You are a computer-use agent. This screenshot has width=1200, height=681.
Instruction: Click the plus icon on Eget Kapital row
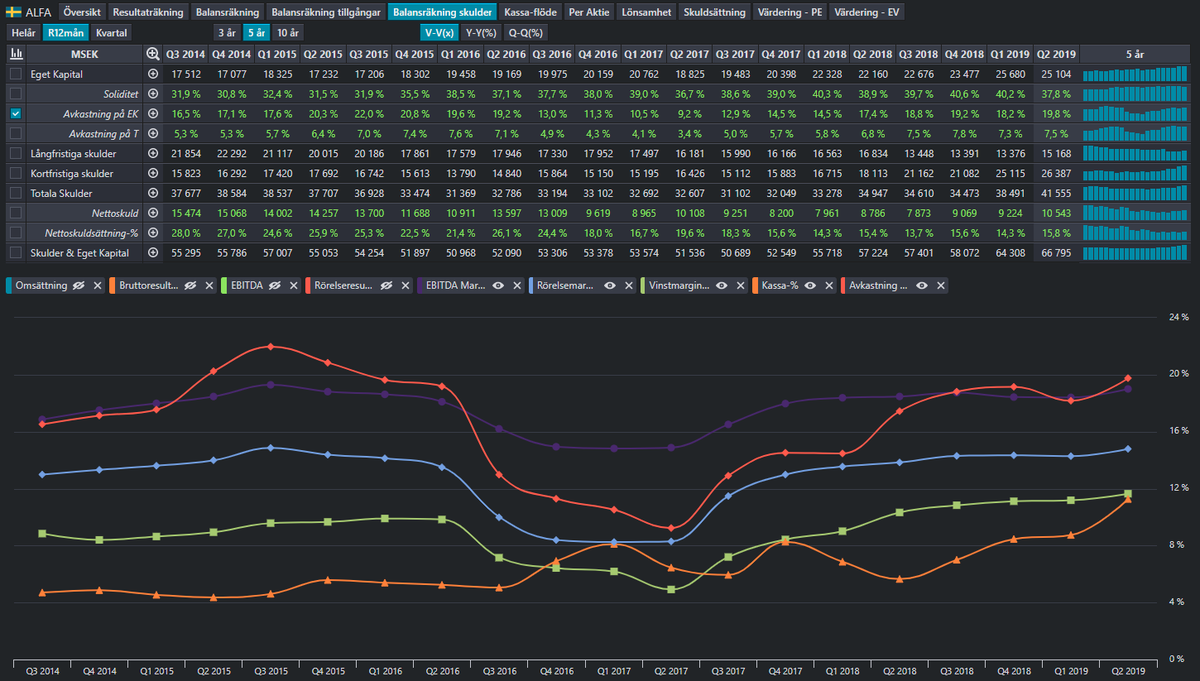[153, 74]
